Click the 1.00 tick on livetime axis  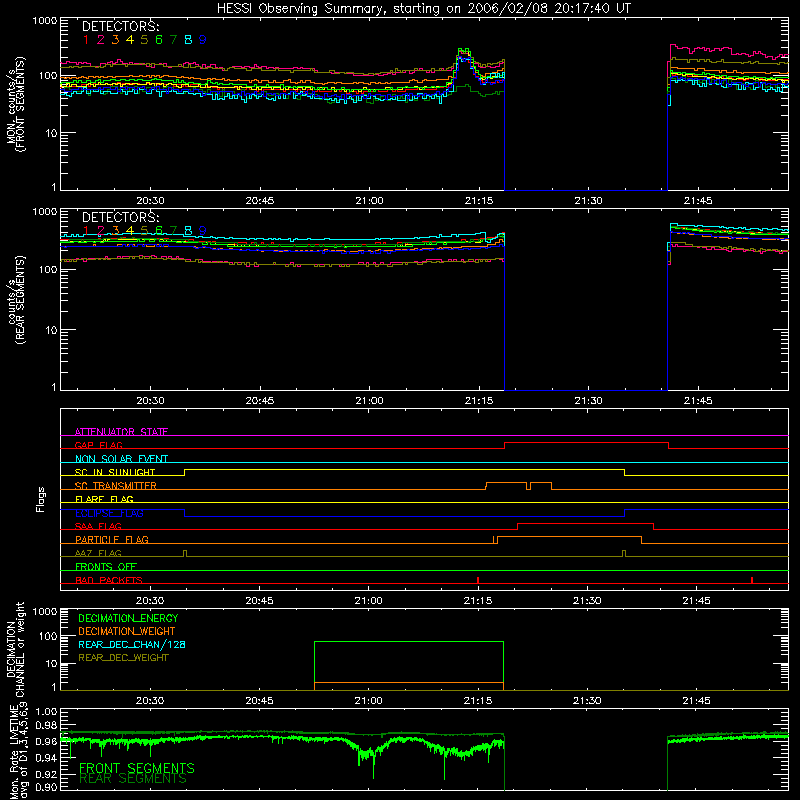click(x=46, y=711)
